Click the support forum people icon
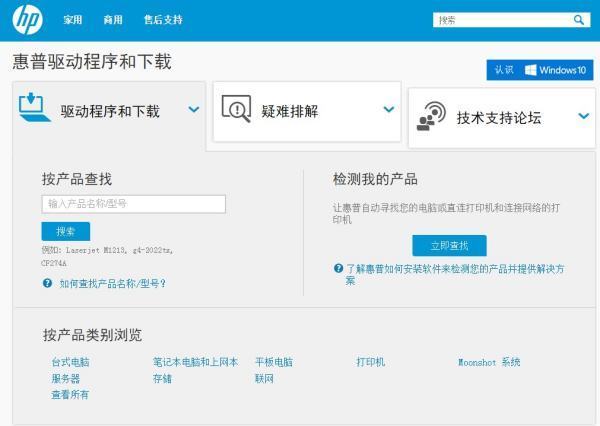Image resolution: width=600 pixels, height=426 pixels. (x=431, y=116)
